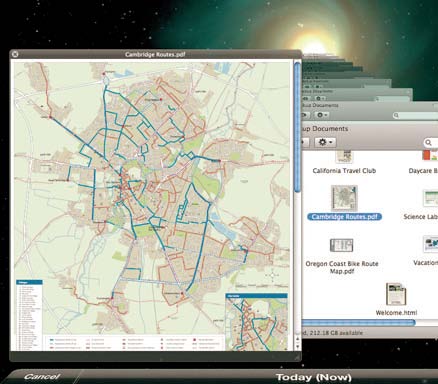Click the Today (Now) timeline label
Viewport: 438px width, 384px height.
tap(314, 377)
